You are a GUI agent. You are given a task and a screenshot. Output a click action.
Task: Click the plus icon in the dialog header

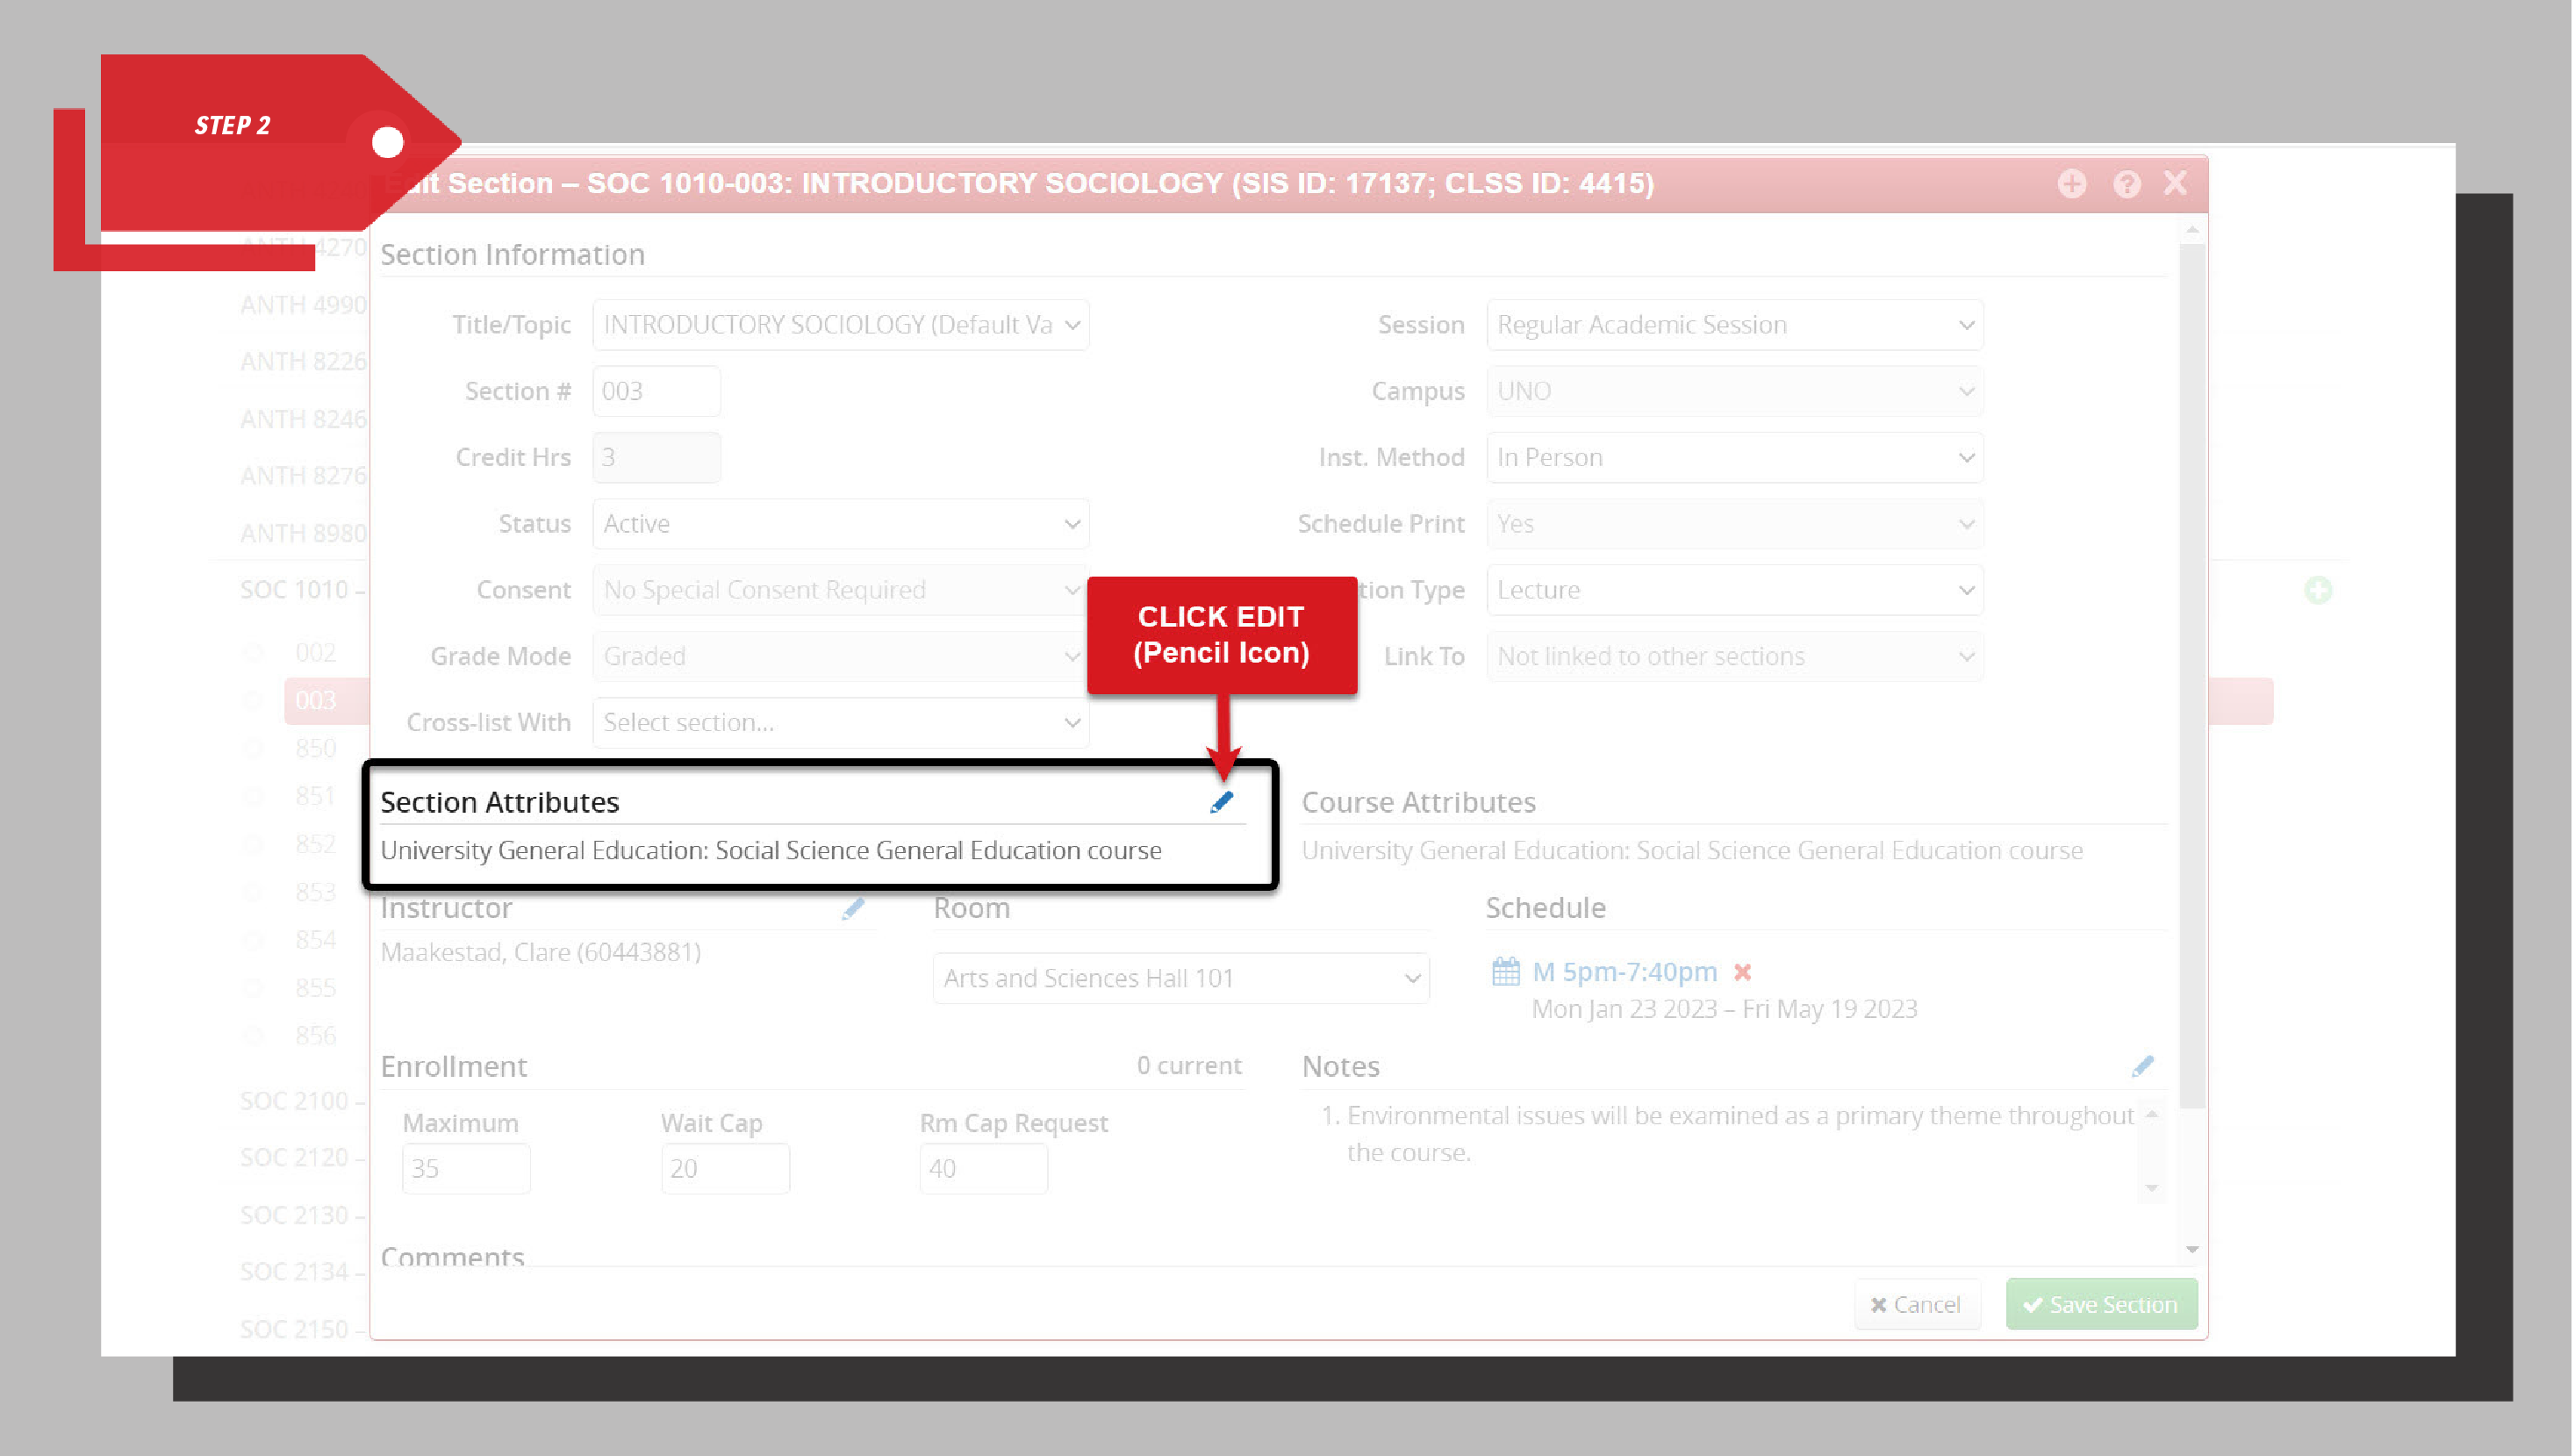[2071, 183]
